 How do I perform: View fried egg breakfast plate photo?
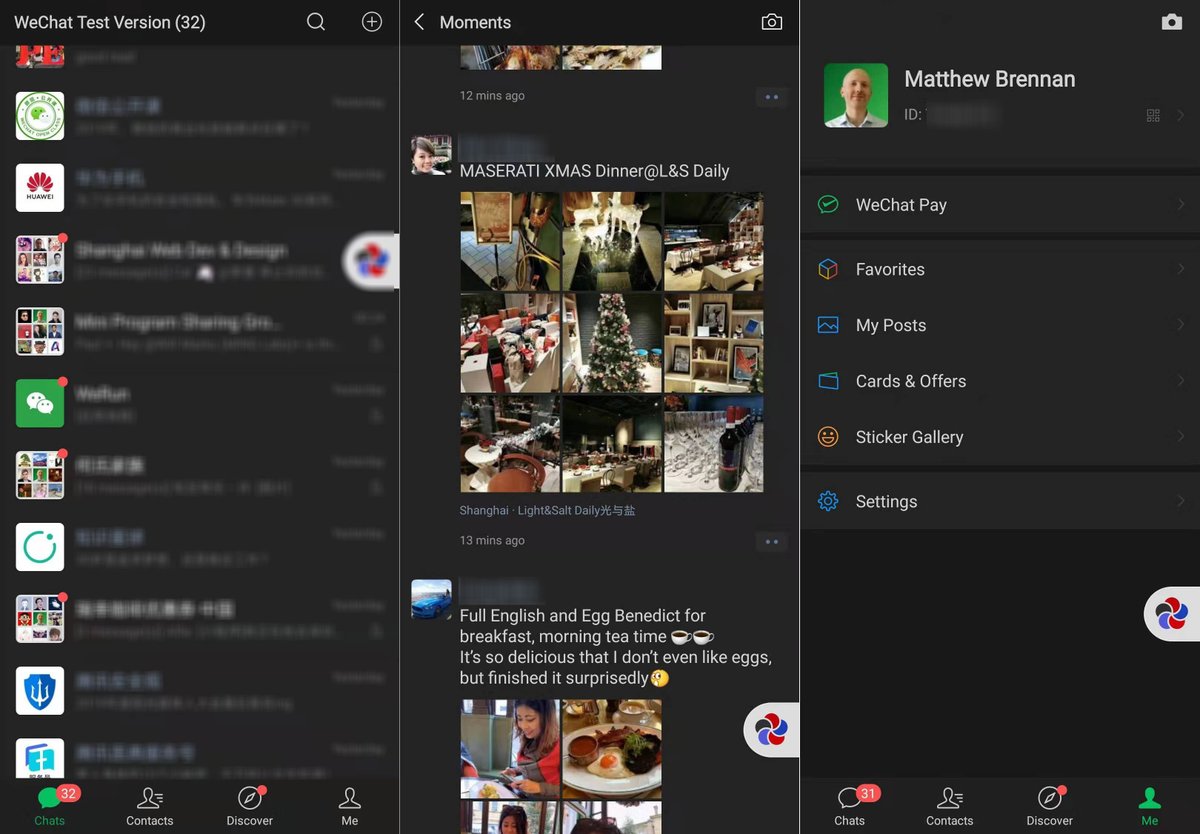[x=612, y=748]
